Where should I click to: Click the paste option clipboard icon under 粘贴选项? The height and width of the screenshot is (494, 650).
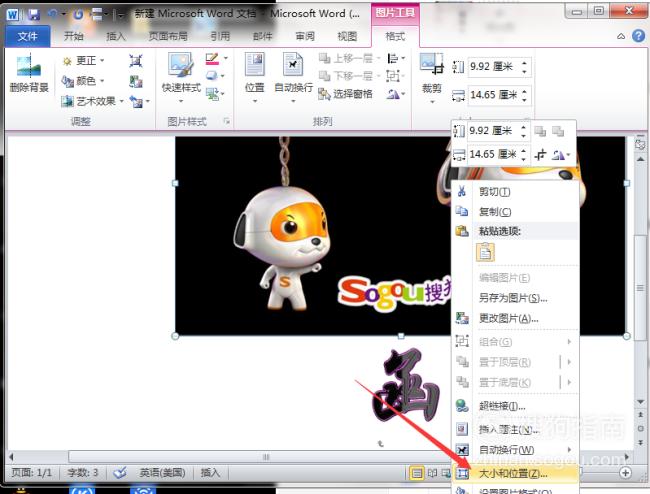coord(485,252)
